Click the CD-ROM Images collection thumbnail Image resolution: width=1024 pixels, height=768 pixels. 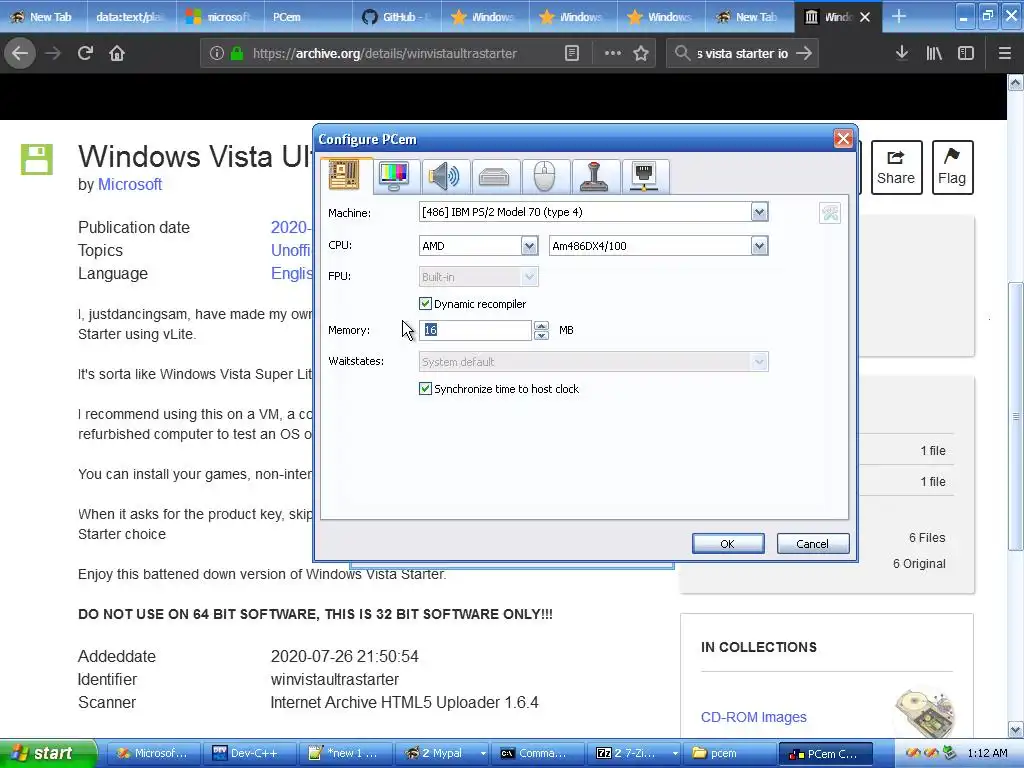pos(925,713)
